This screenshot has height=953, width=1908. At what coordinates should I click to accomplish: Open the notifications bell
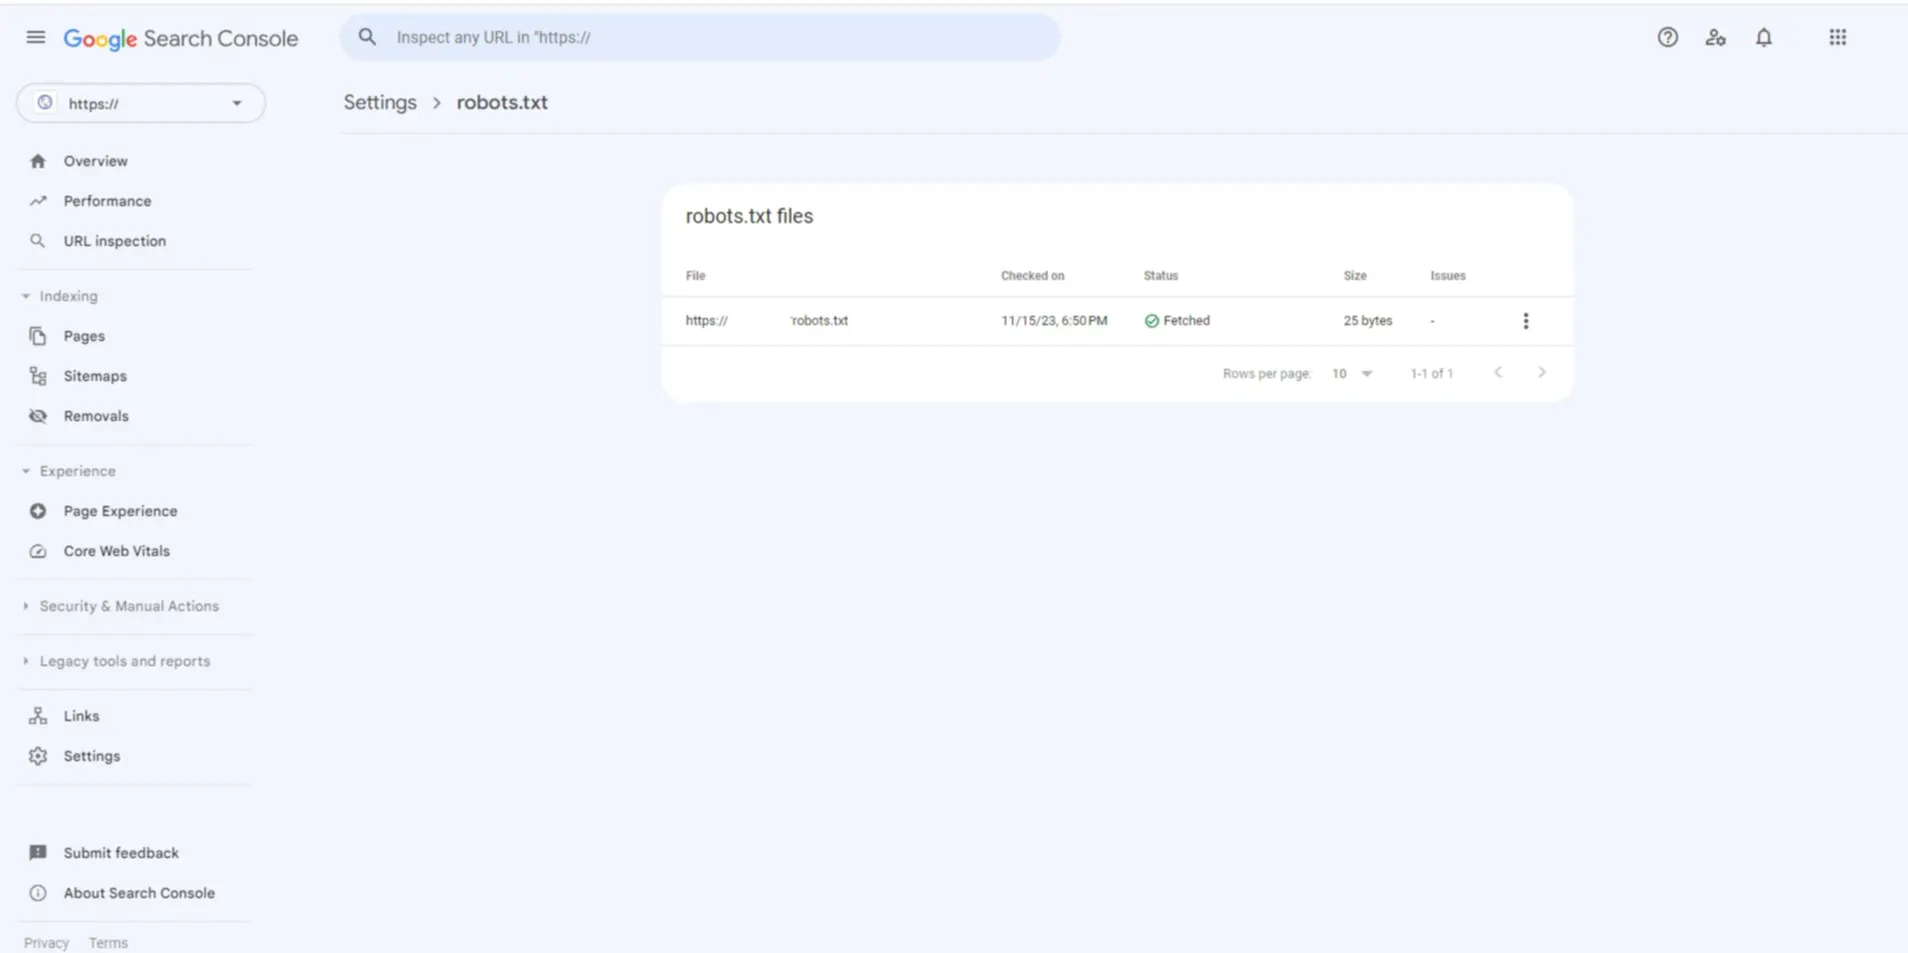(1763, 38)
